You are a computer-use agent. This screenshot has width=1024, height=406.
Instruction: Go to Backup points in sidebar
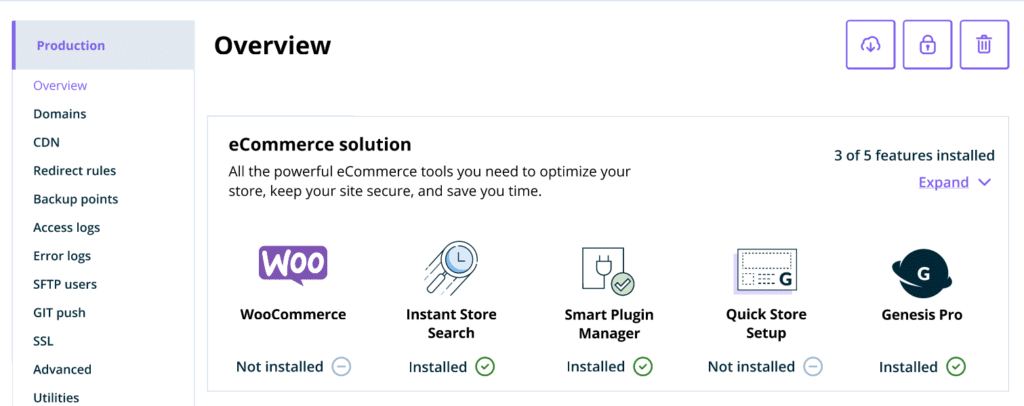tap(75, 199)
